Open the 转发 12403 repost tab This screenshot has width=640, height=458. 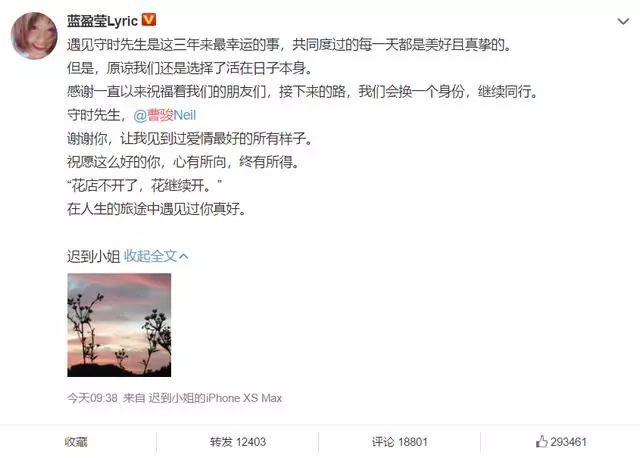pos(238,442)
